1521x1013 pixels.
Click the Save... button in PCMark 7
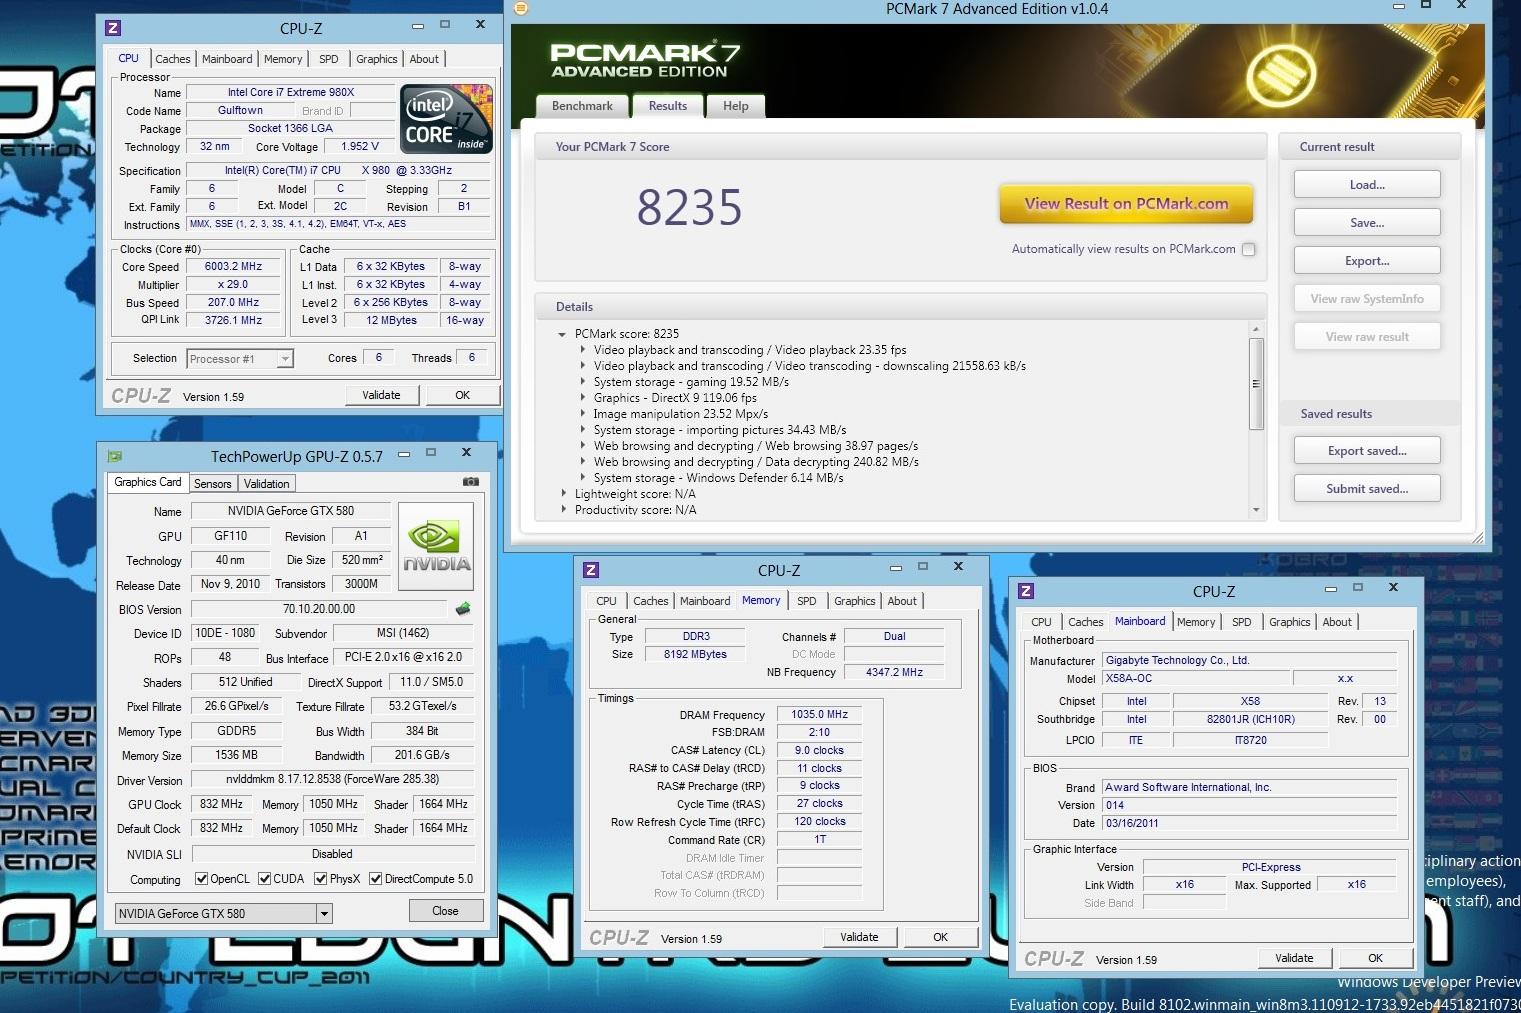tap(1367, 223)
